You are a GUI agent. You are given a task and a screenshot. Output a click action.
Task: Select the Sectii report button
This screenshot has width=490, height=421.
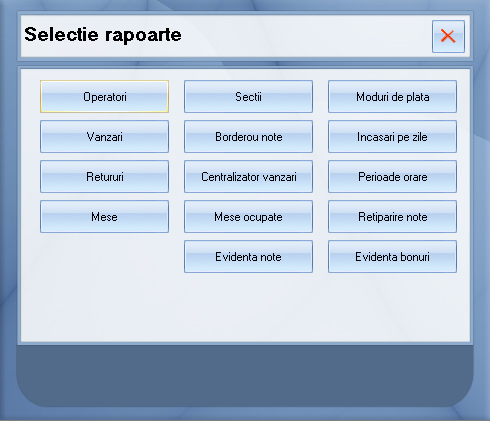(x=248, y=97)
